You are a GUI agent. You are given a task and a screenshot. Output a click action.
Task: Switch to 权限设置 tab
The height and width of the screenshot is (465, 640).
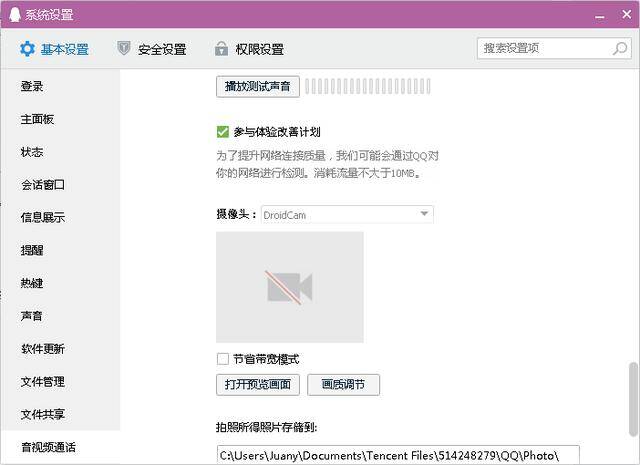pos(249,49)
